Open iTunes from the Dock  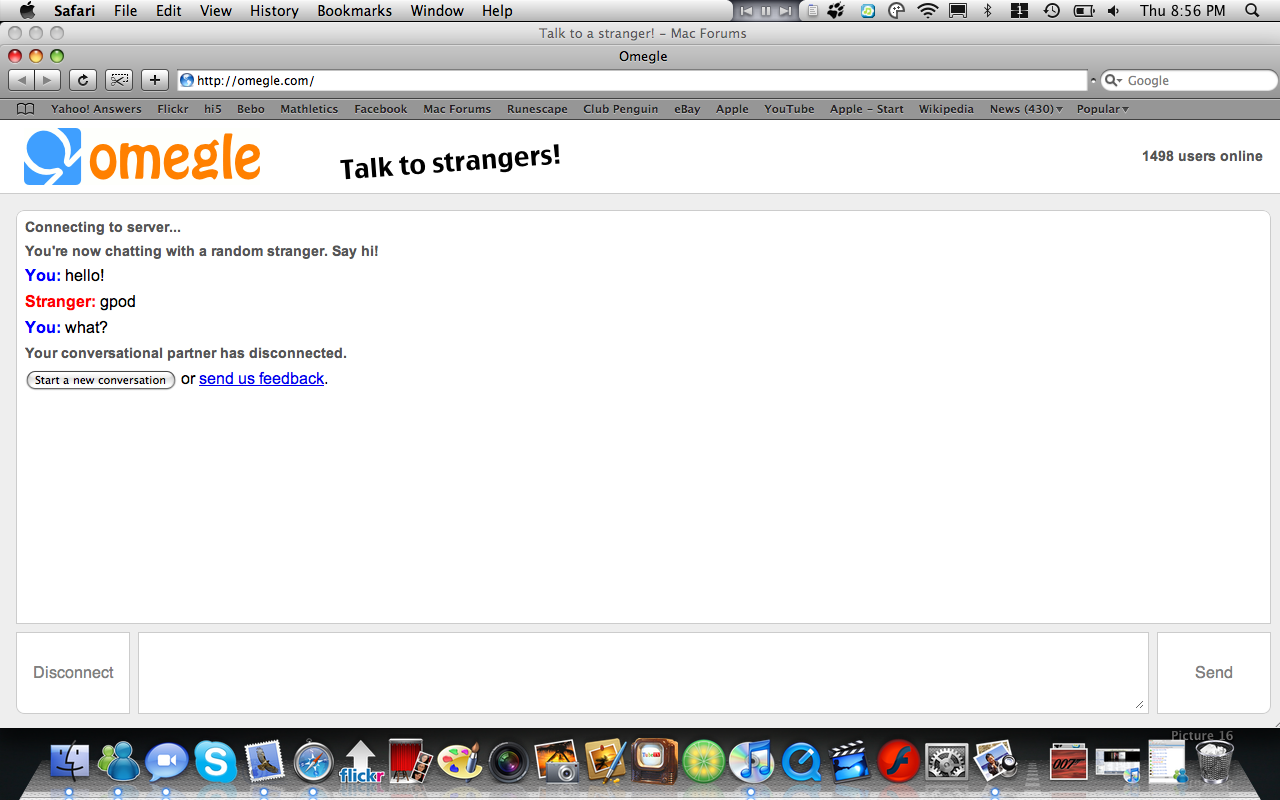(752, 762)
